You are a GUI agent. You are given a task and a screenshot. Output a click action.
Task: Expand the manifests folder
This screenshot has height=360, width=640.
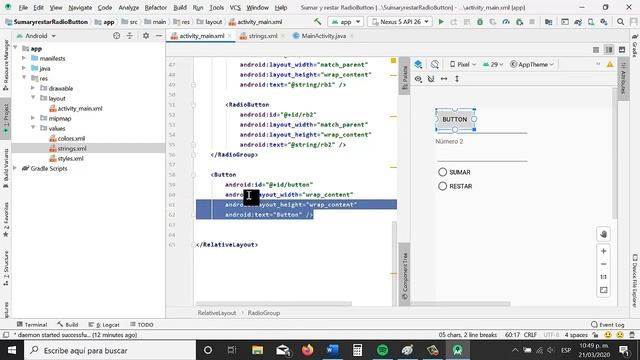pos(24,58)
